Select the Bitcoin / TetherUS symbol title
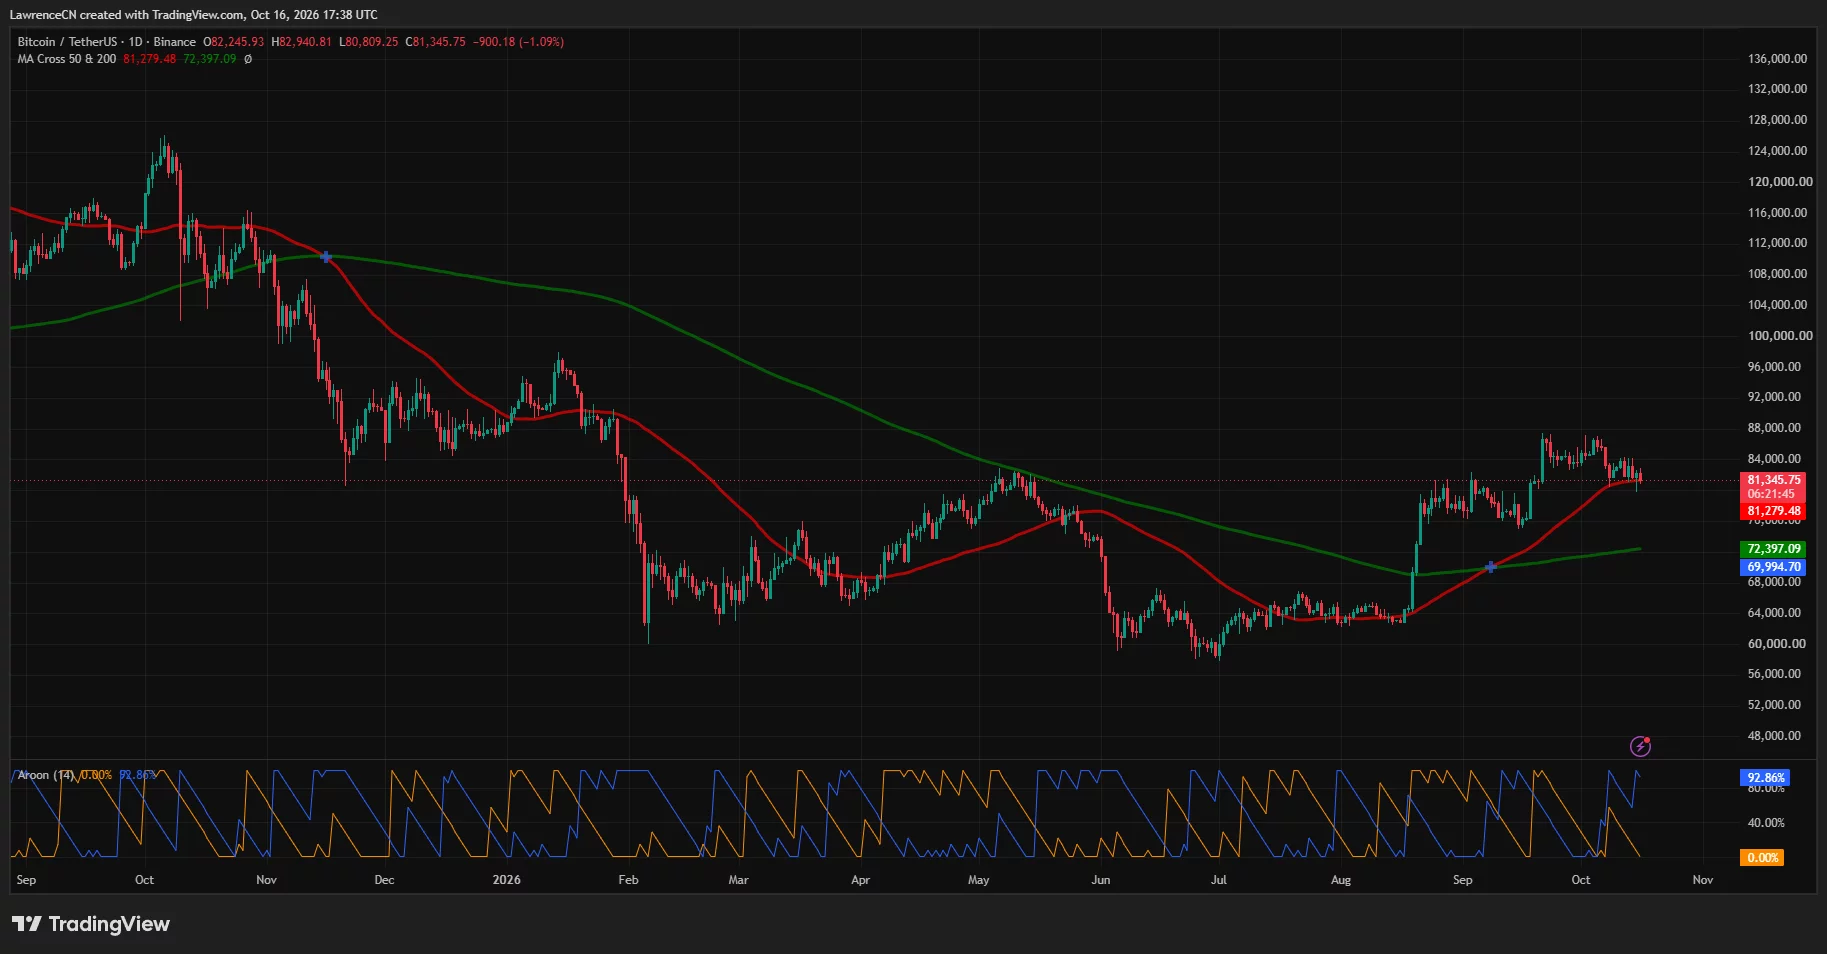 click(67, 42)
